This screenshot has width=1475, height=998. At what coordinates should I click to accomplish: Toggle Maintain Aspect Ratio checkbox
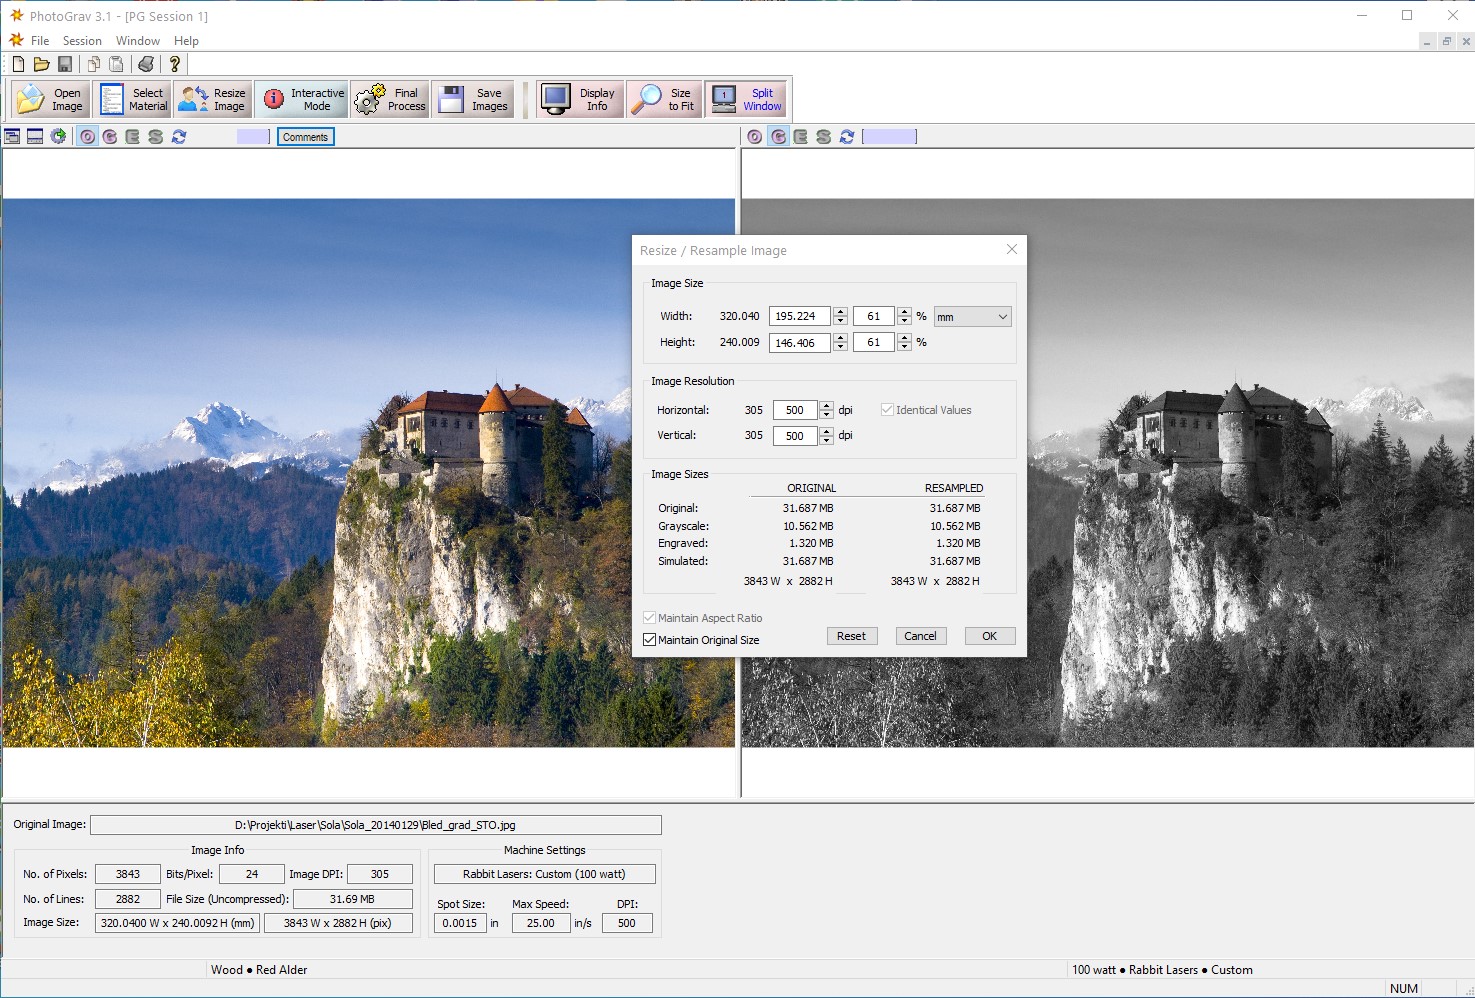pos(650,618)
